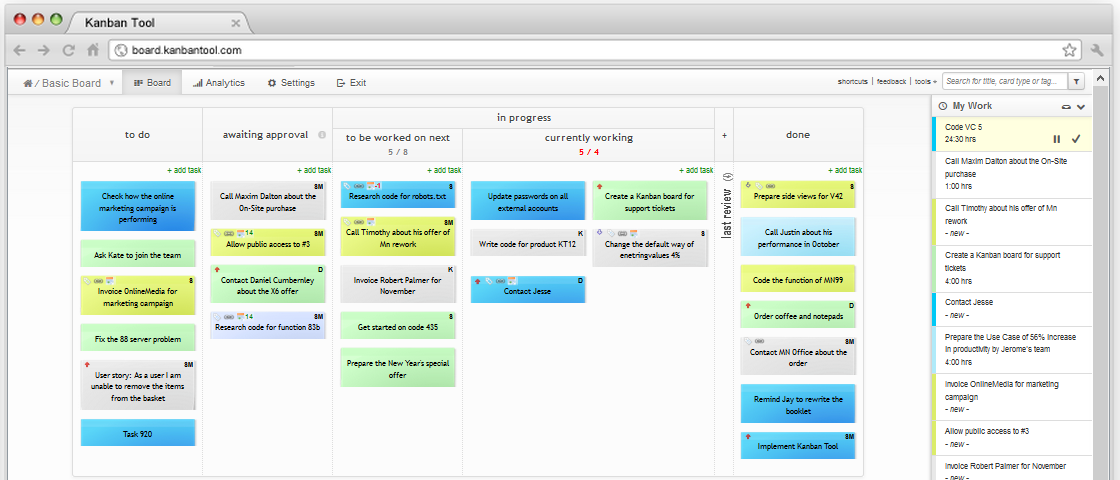Click the browser back arrow
The height and width of the screenshot is (480, 1120).
click(20, 50)
